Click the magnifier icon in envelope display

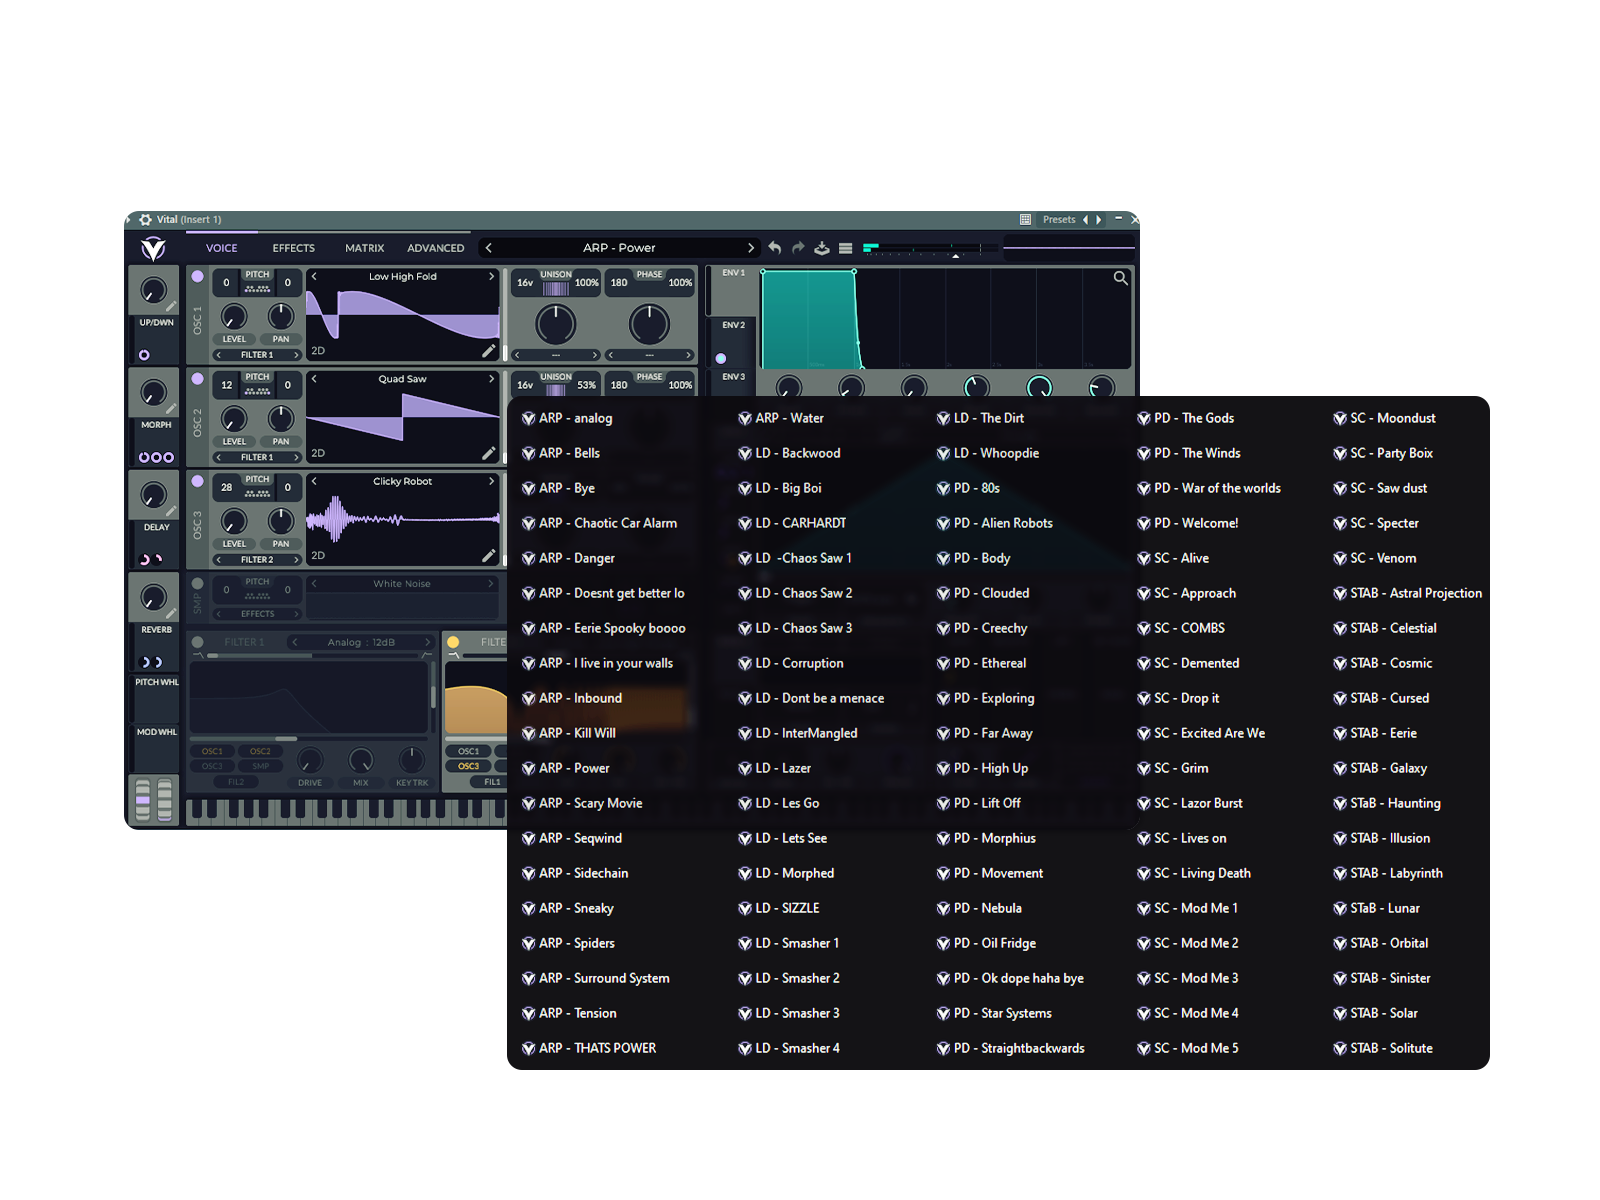1121,278
